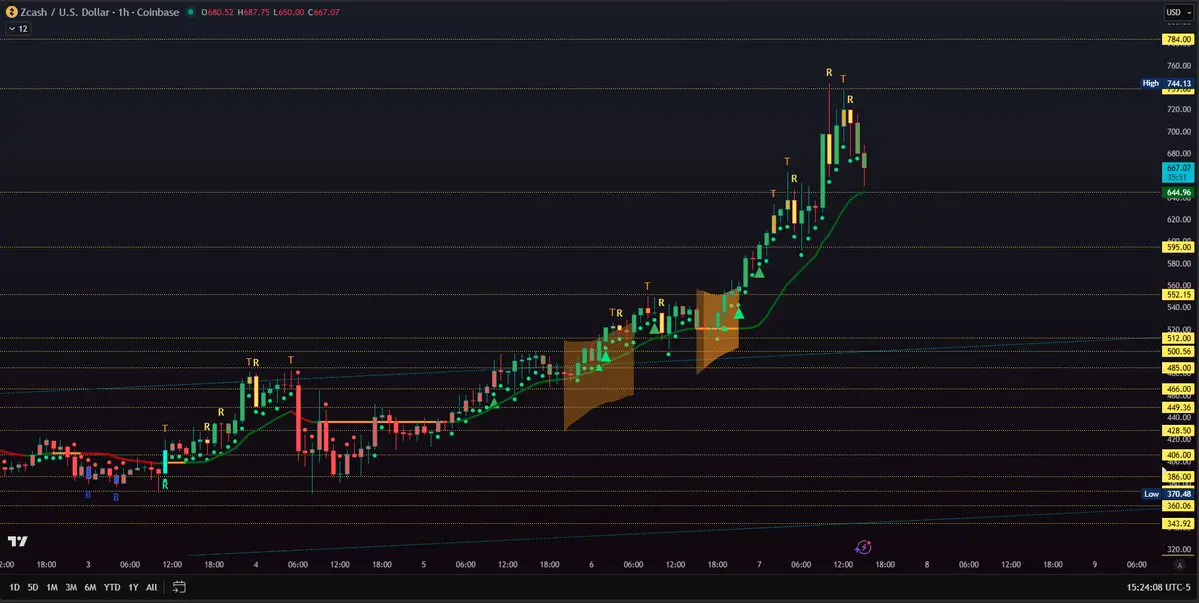Click the 512.00 price level label

1178,338
